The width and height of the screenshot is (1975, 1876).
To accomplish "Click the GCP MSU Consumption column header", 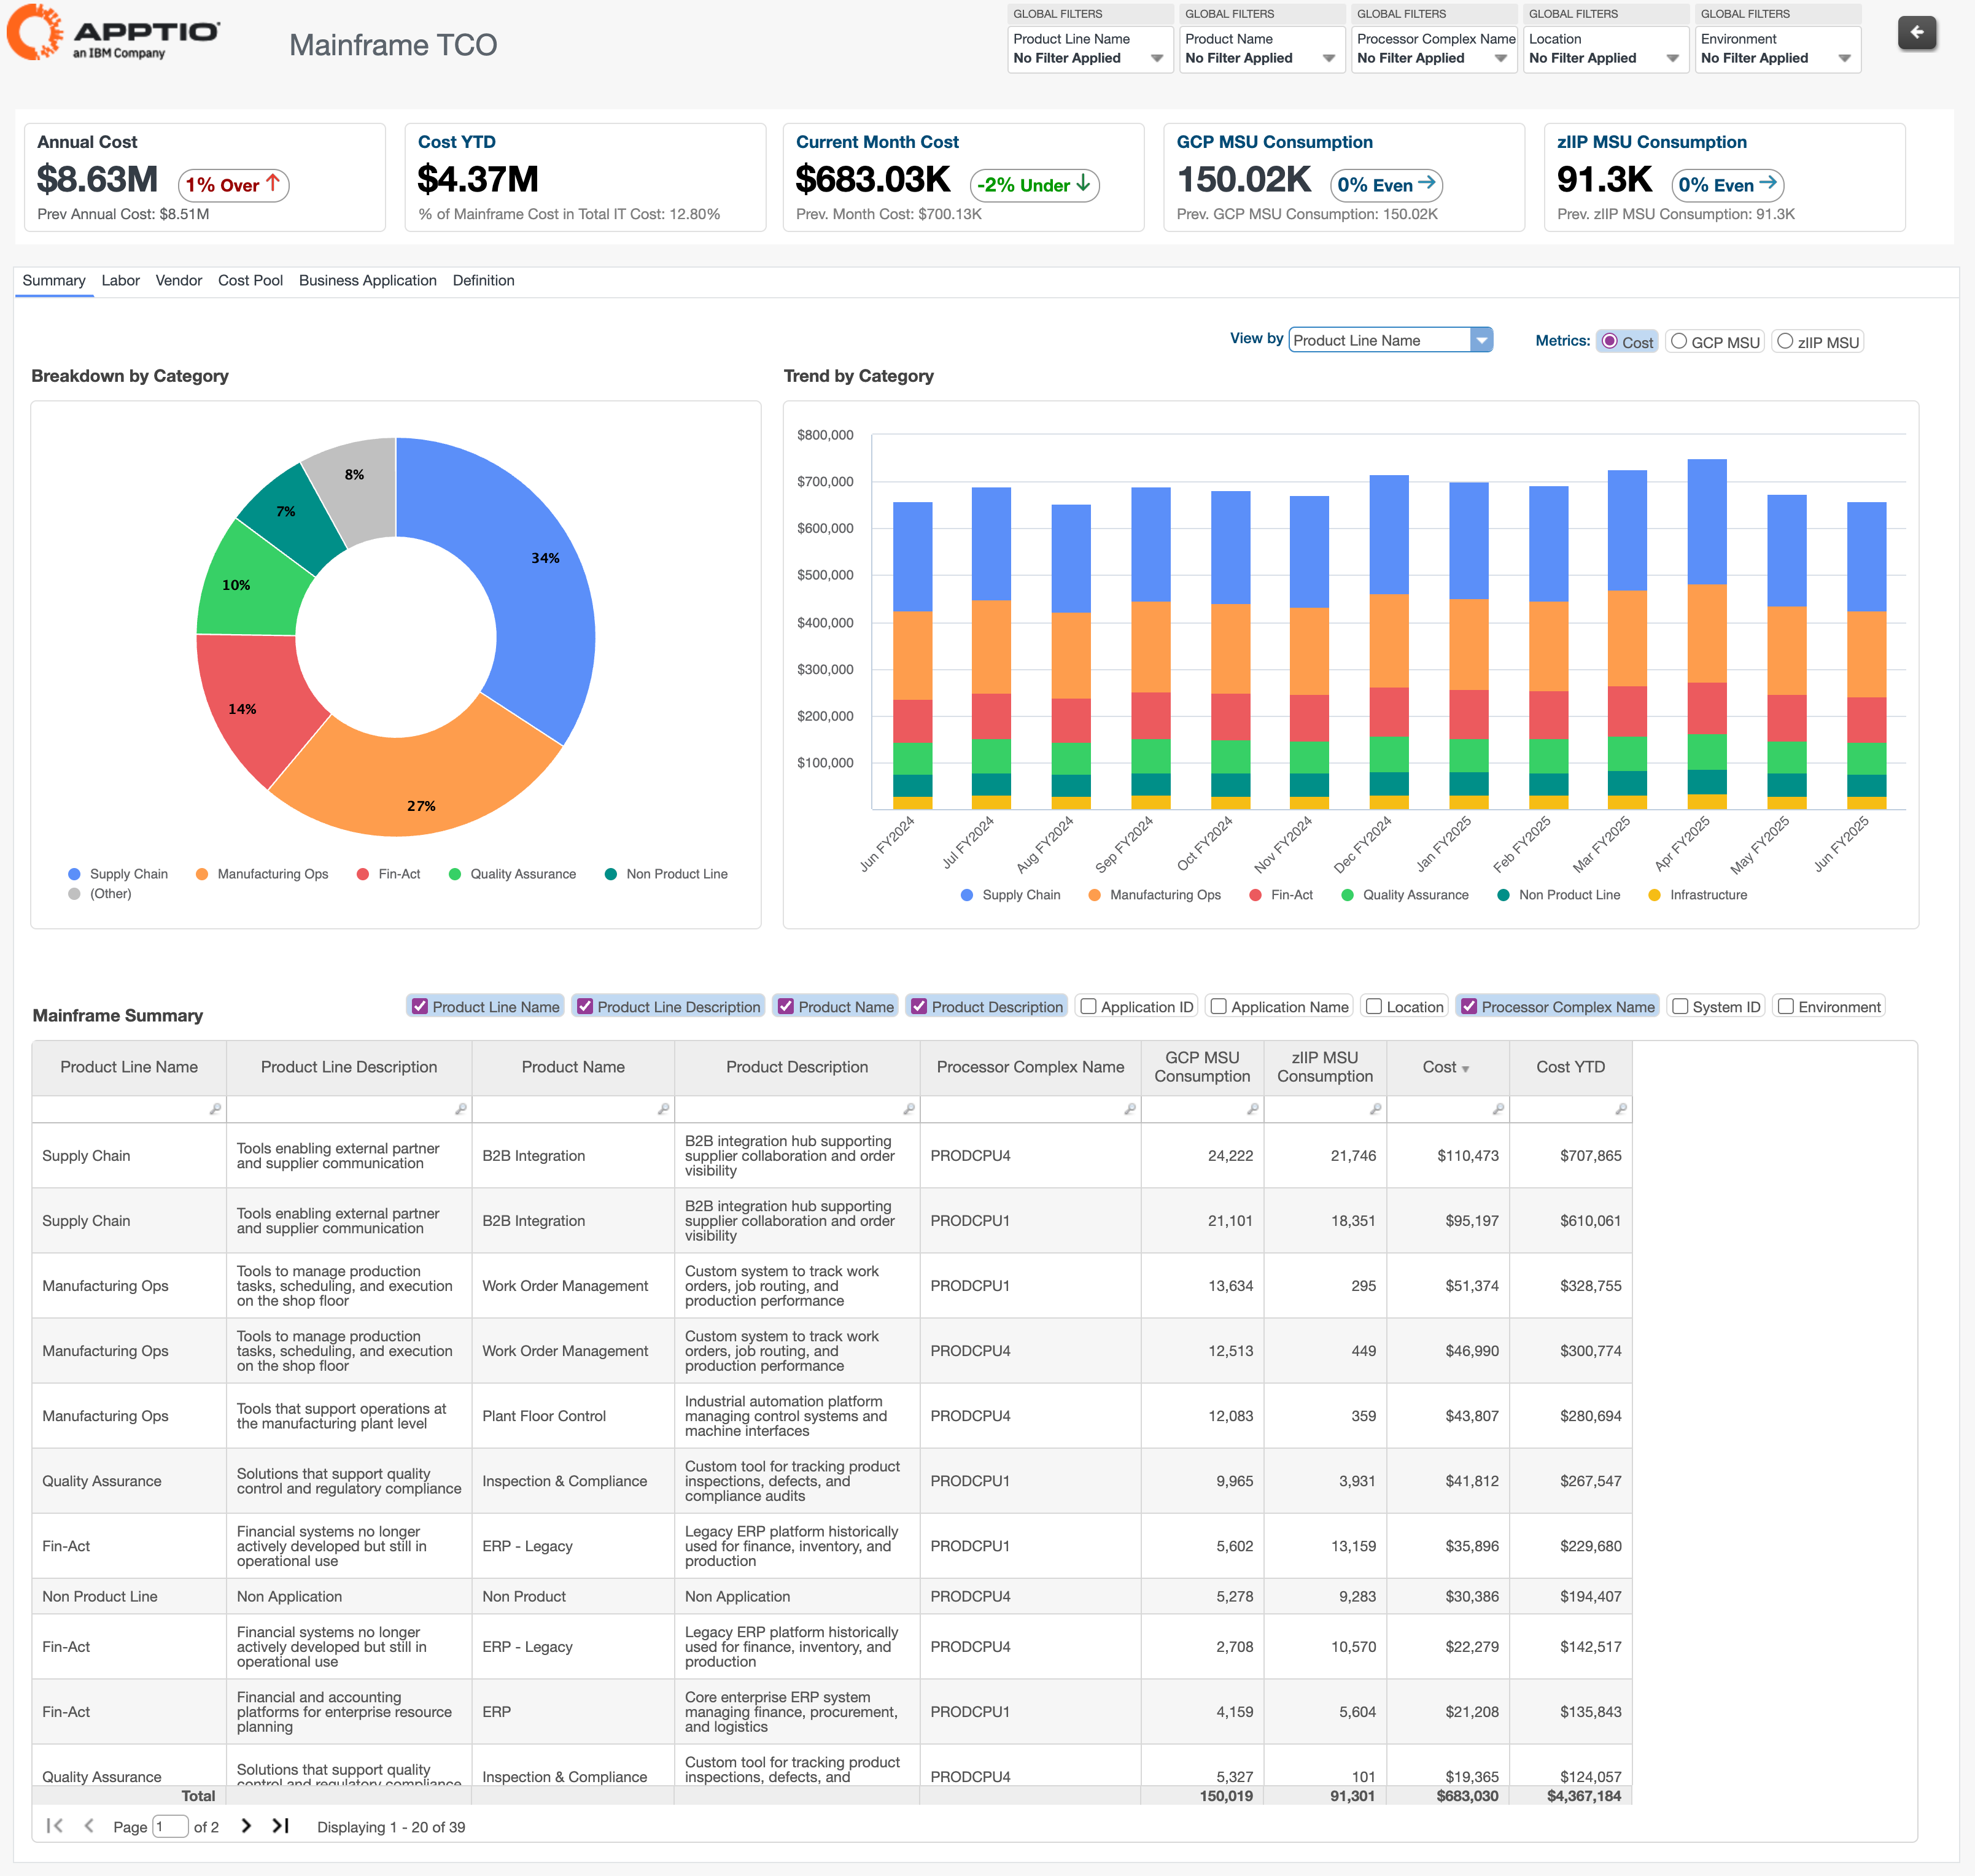I will coord(1202,1068).
